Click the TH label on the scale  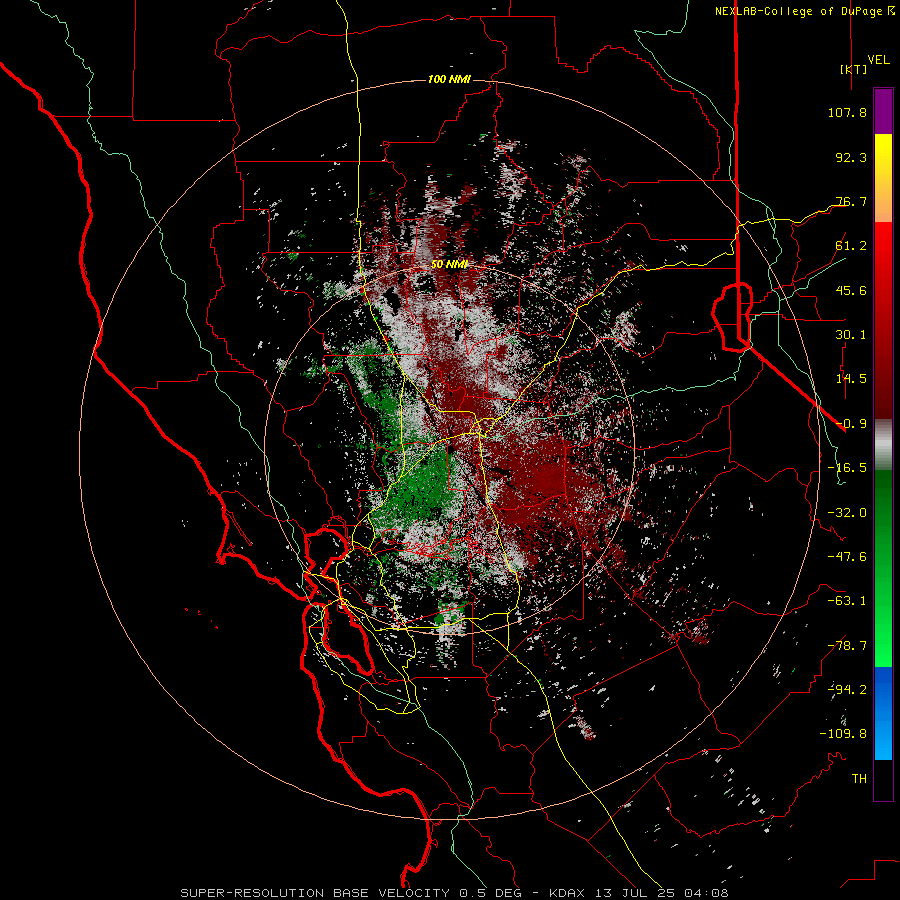click(x=859, y=779)
